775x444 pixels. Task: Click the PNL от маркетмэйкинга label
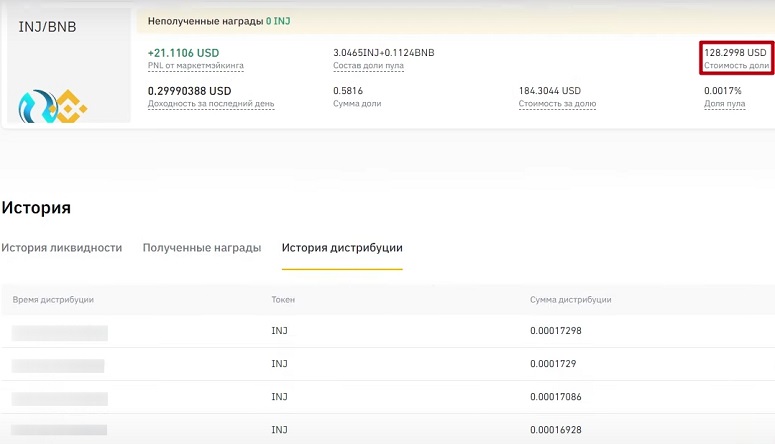pos(196,66)
